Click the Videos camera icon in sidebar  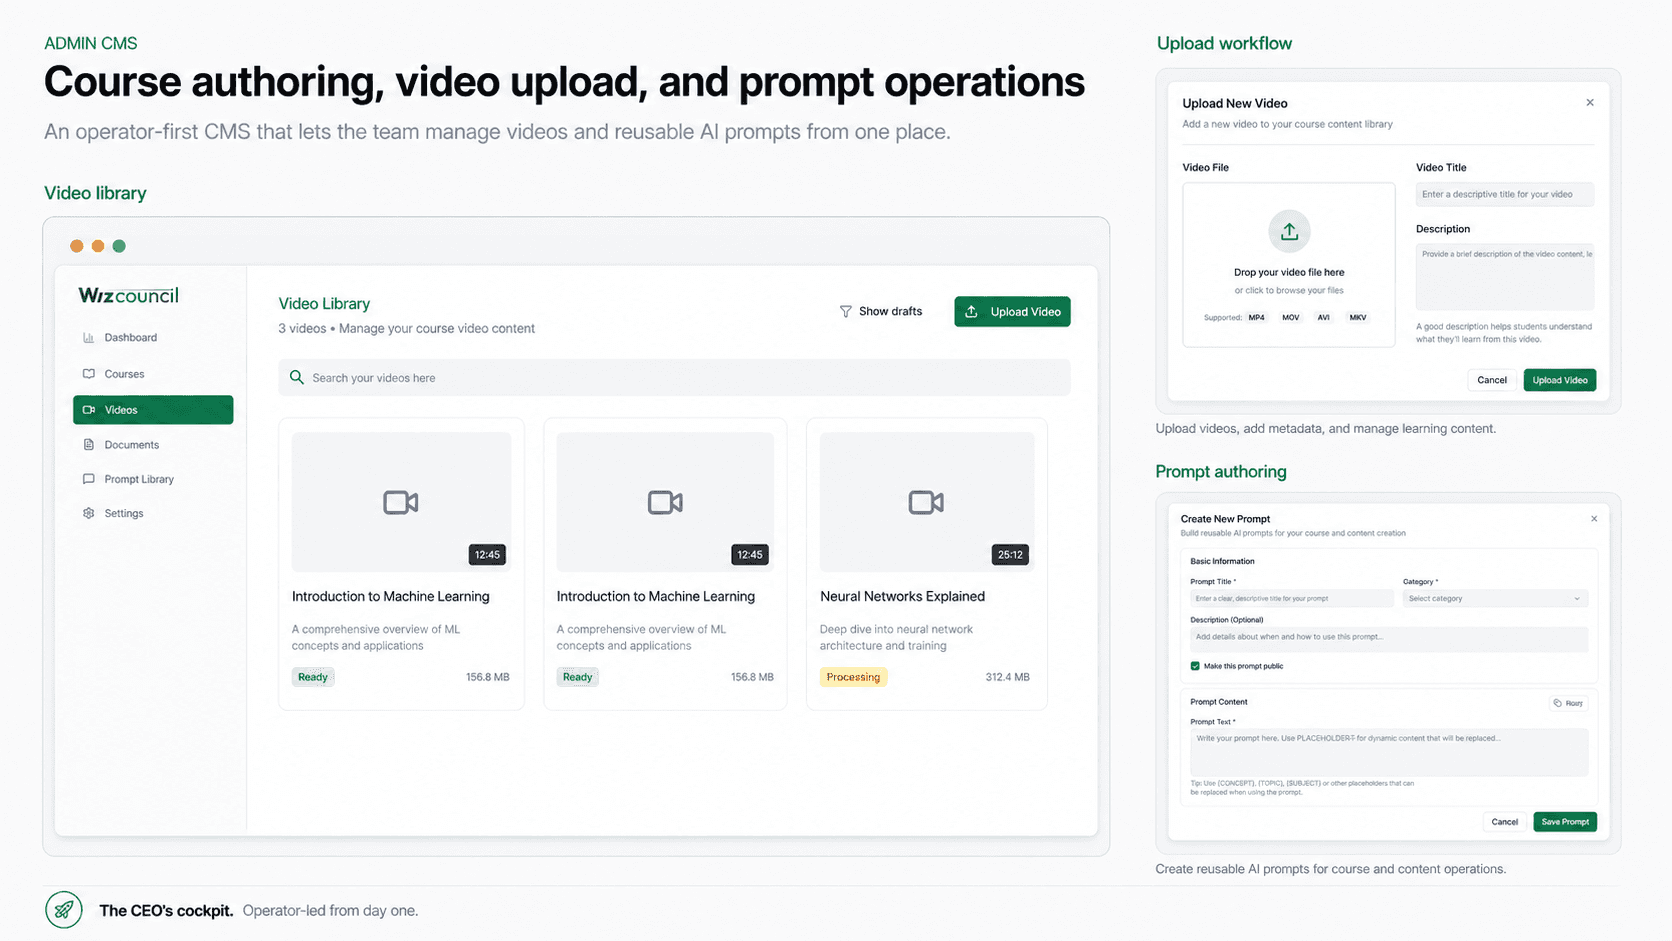pyautogui.click(x=89, y=410)
